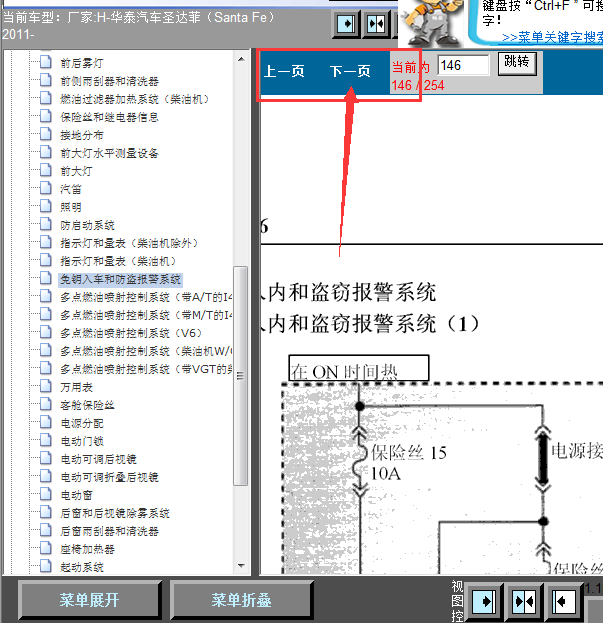Open the 防启动系统 tree item
This screenshot has width=603, height=623.
[x=87, y=225]
